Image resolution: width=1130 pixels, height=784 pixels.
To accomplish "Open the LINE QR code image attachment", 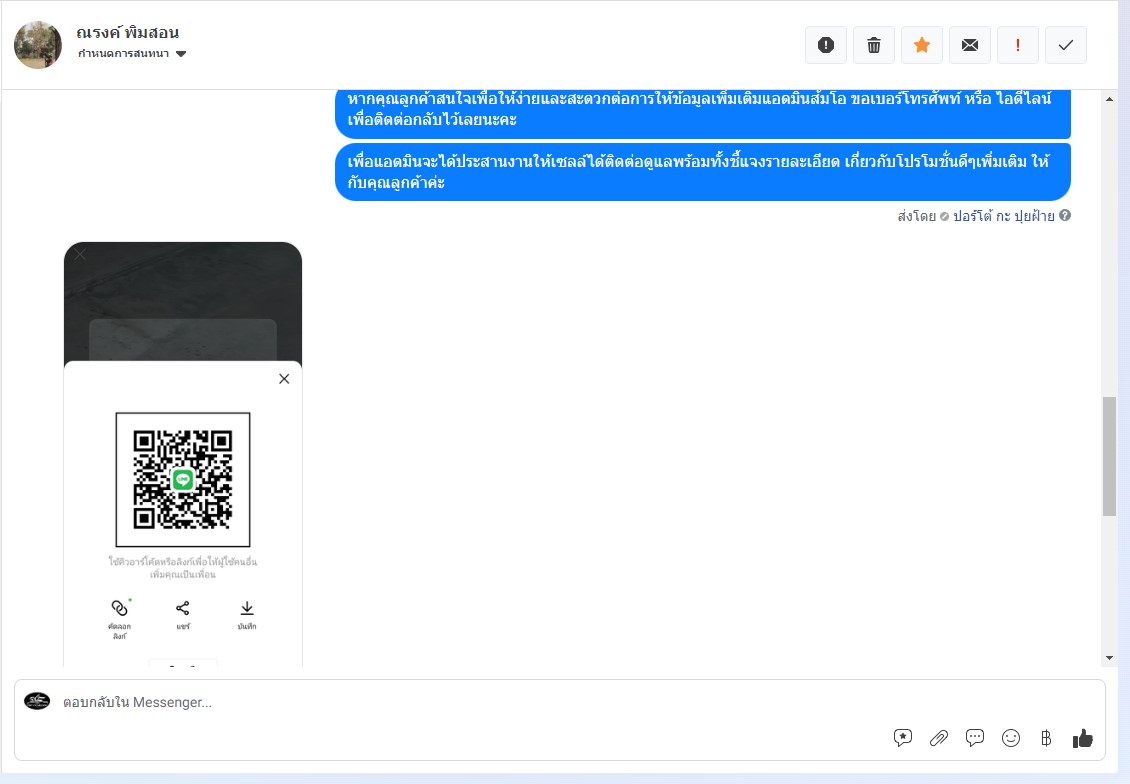I will click(183, 454).
